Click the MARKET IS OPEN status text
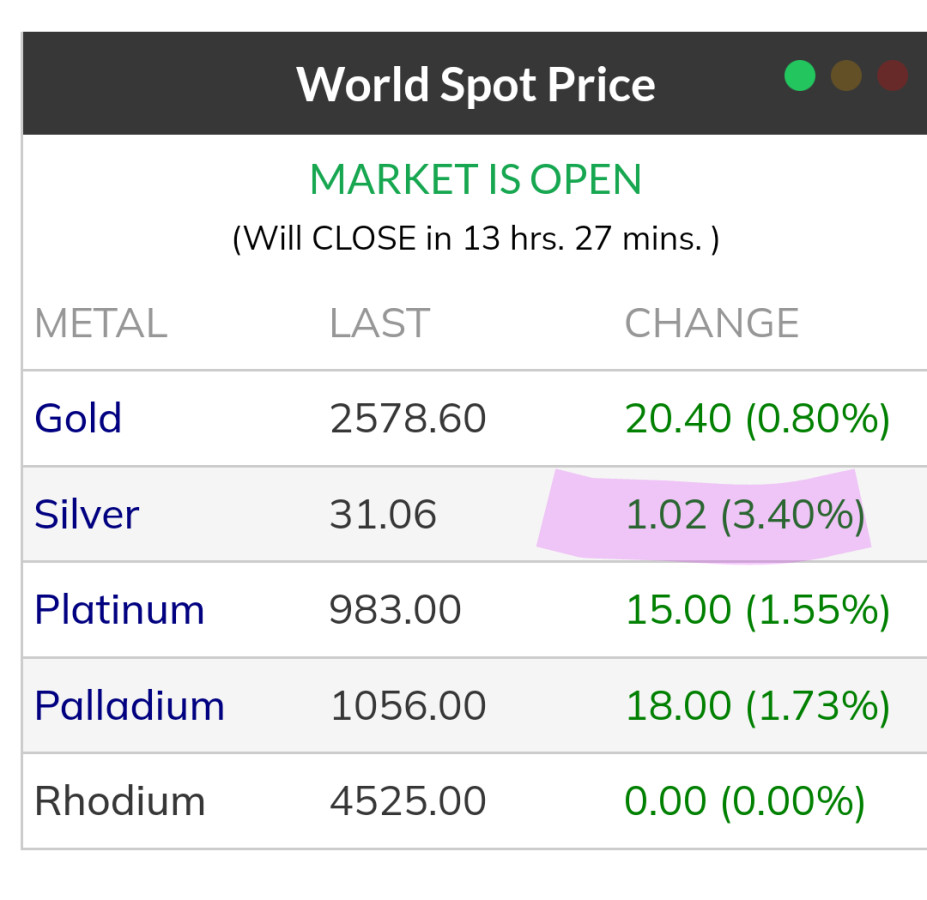Viewport: 927px width, 900px height. tap(476, 180)
